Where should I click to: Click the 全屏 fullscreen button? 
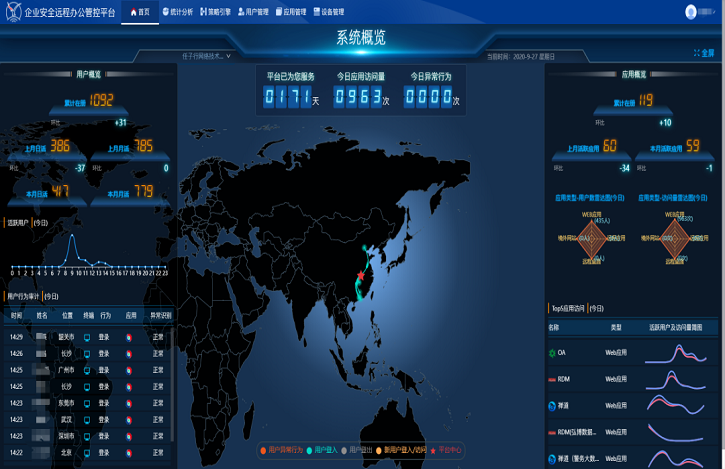702,53
